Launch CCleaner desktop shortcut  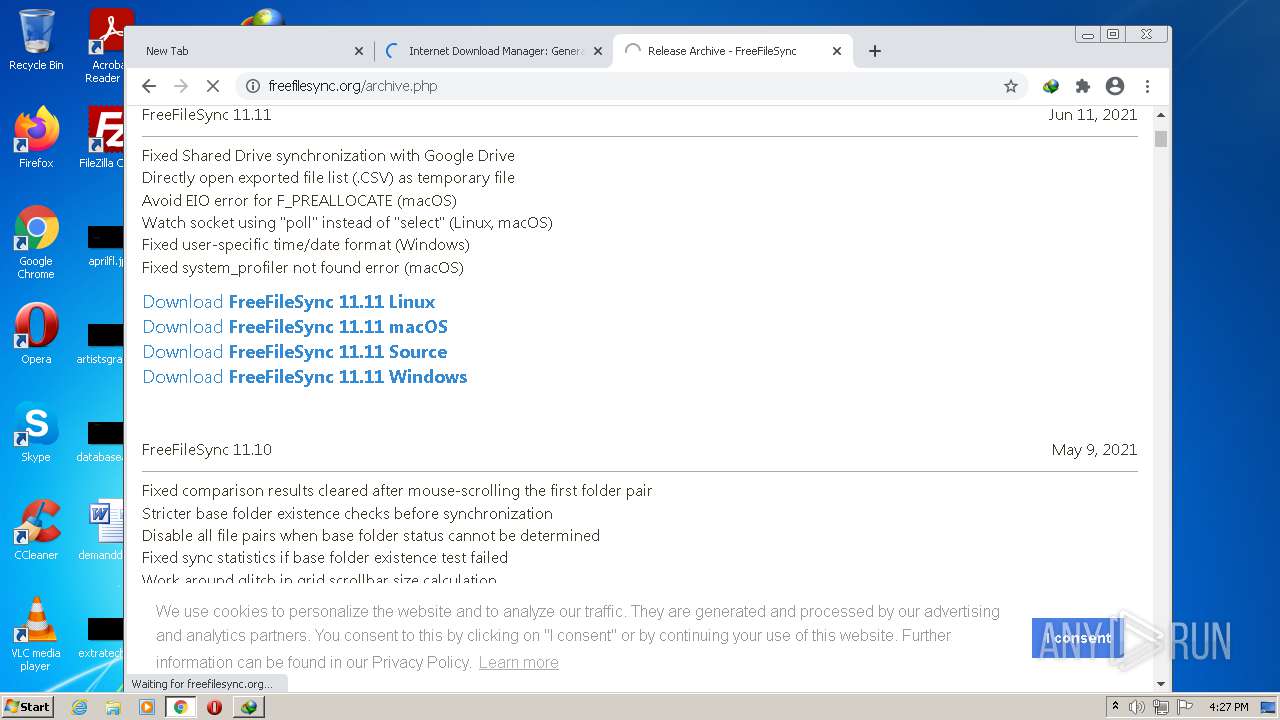coord(36,530)
